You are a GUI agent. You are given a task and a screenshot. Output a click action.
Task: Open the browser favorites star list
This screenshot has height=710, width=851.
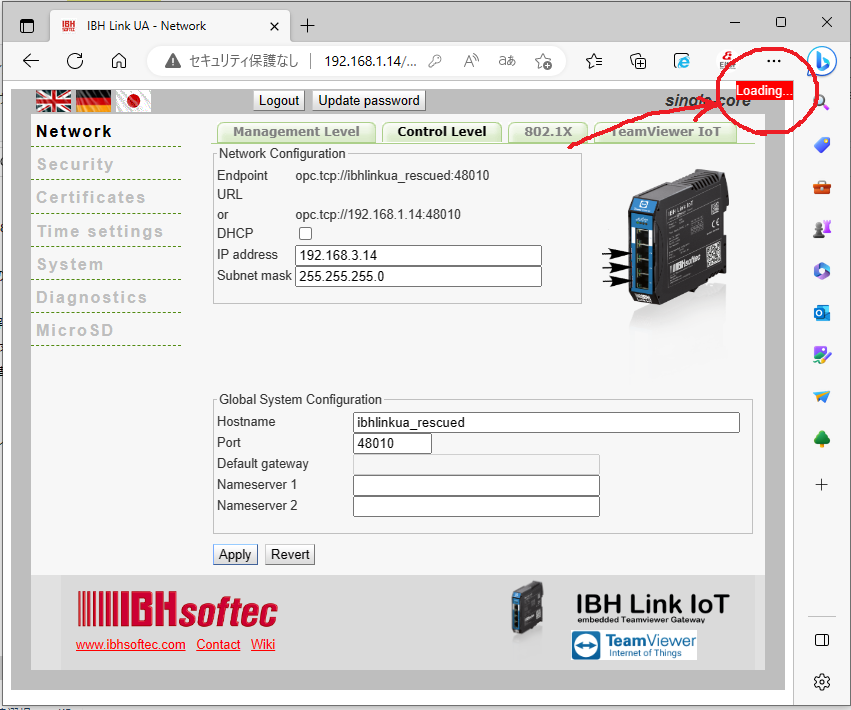tap(594, 61)
